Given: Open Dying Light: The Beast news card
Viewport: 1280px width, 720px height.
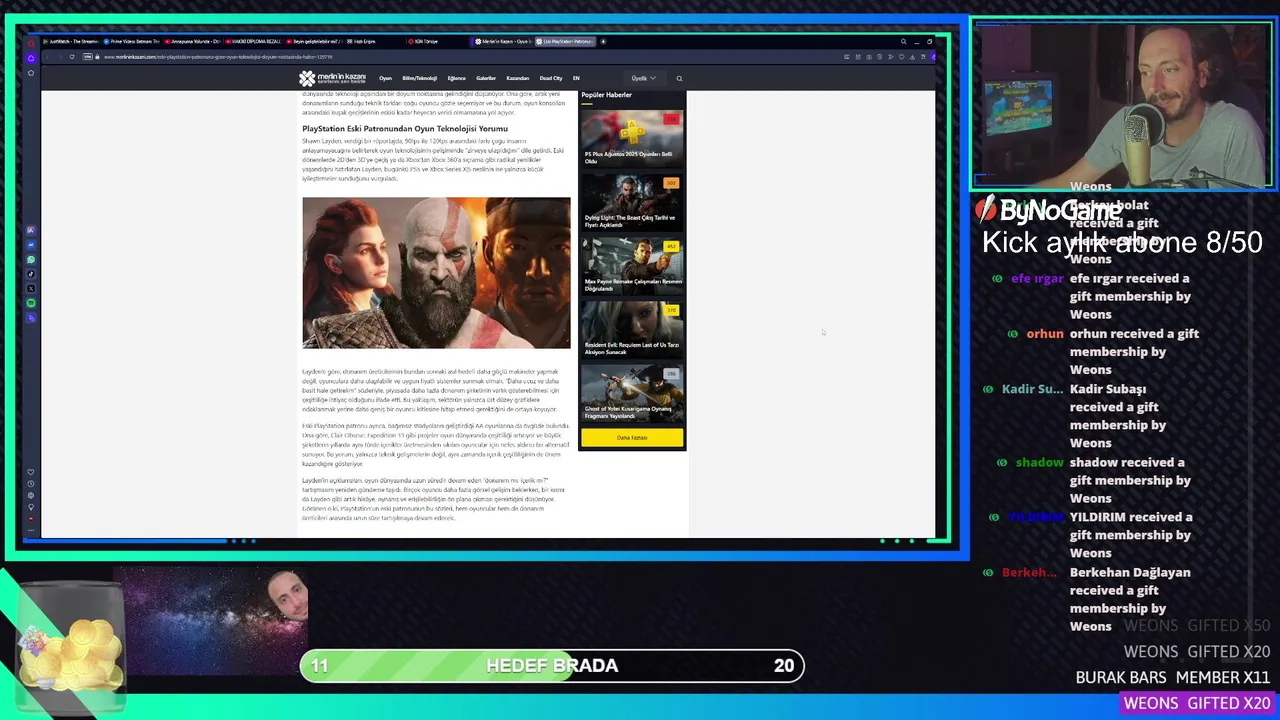Looking at the screenshot, I should (x=632, y=203).
